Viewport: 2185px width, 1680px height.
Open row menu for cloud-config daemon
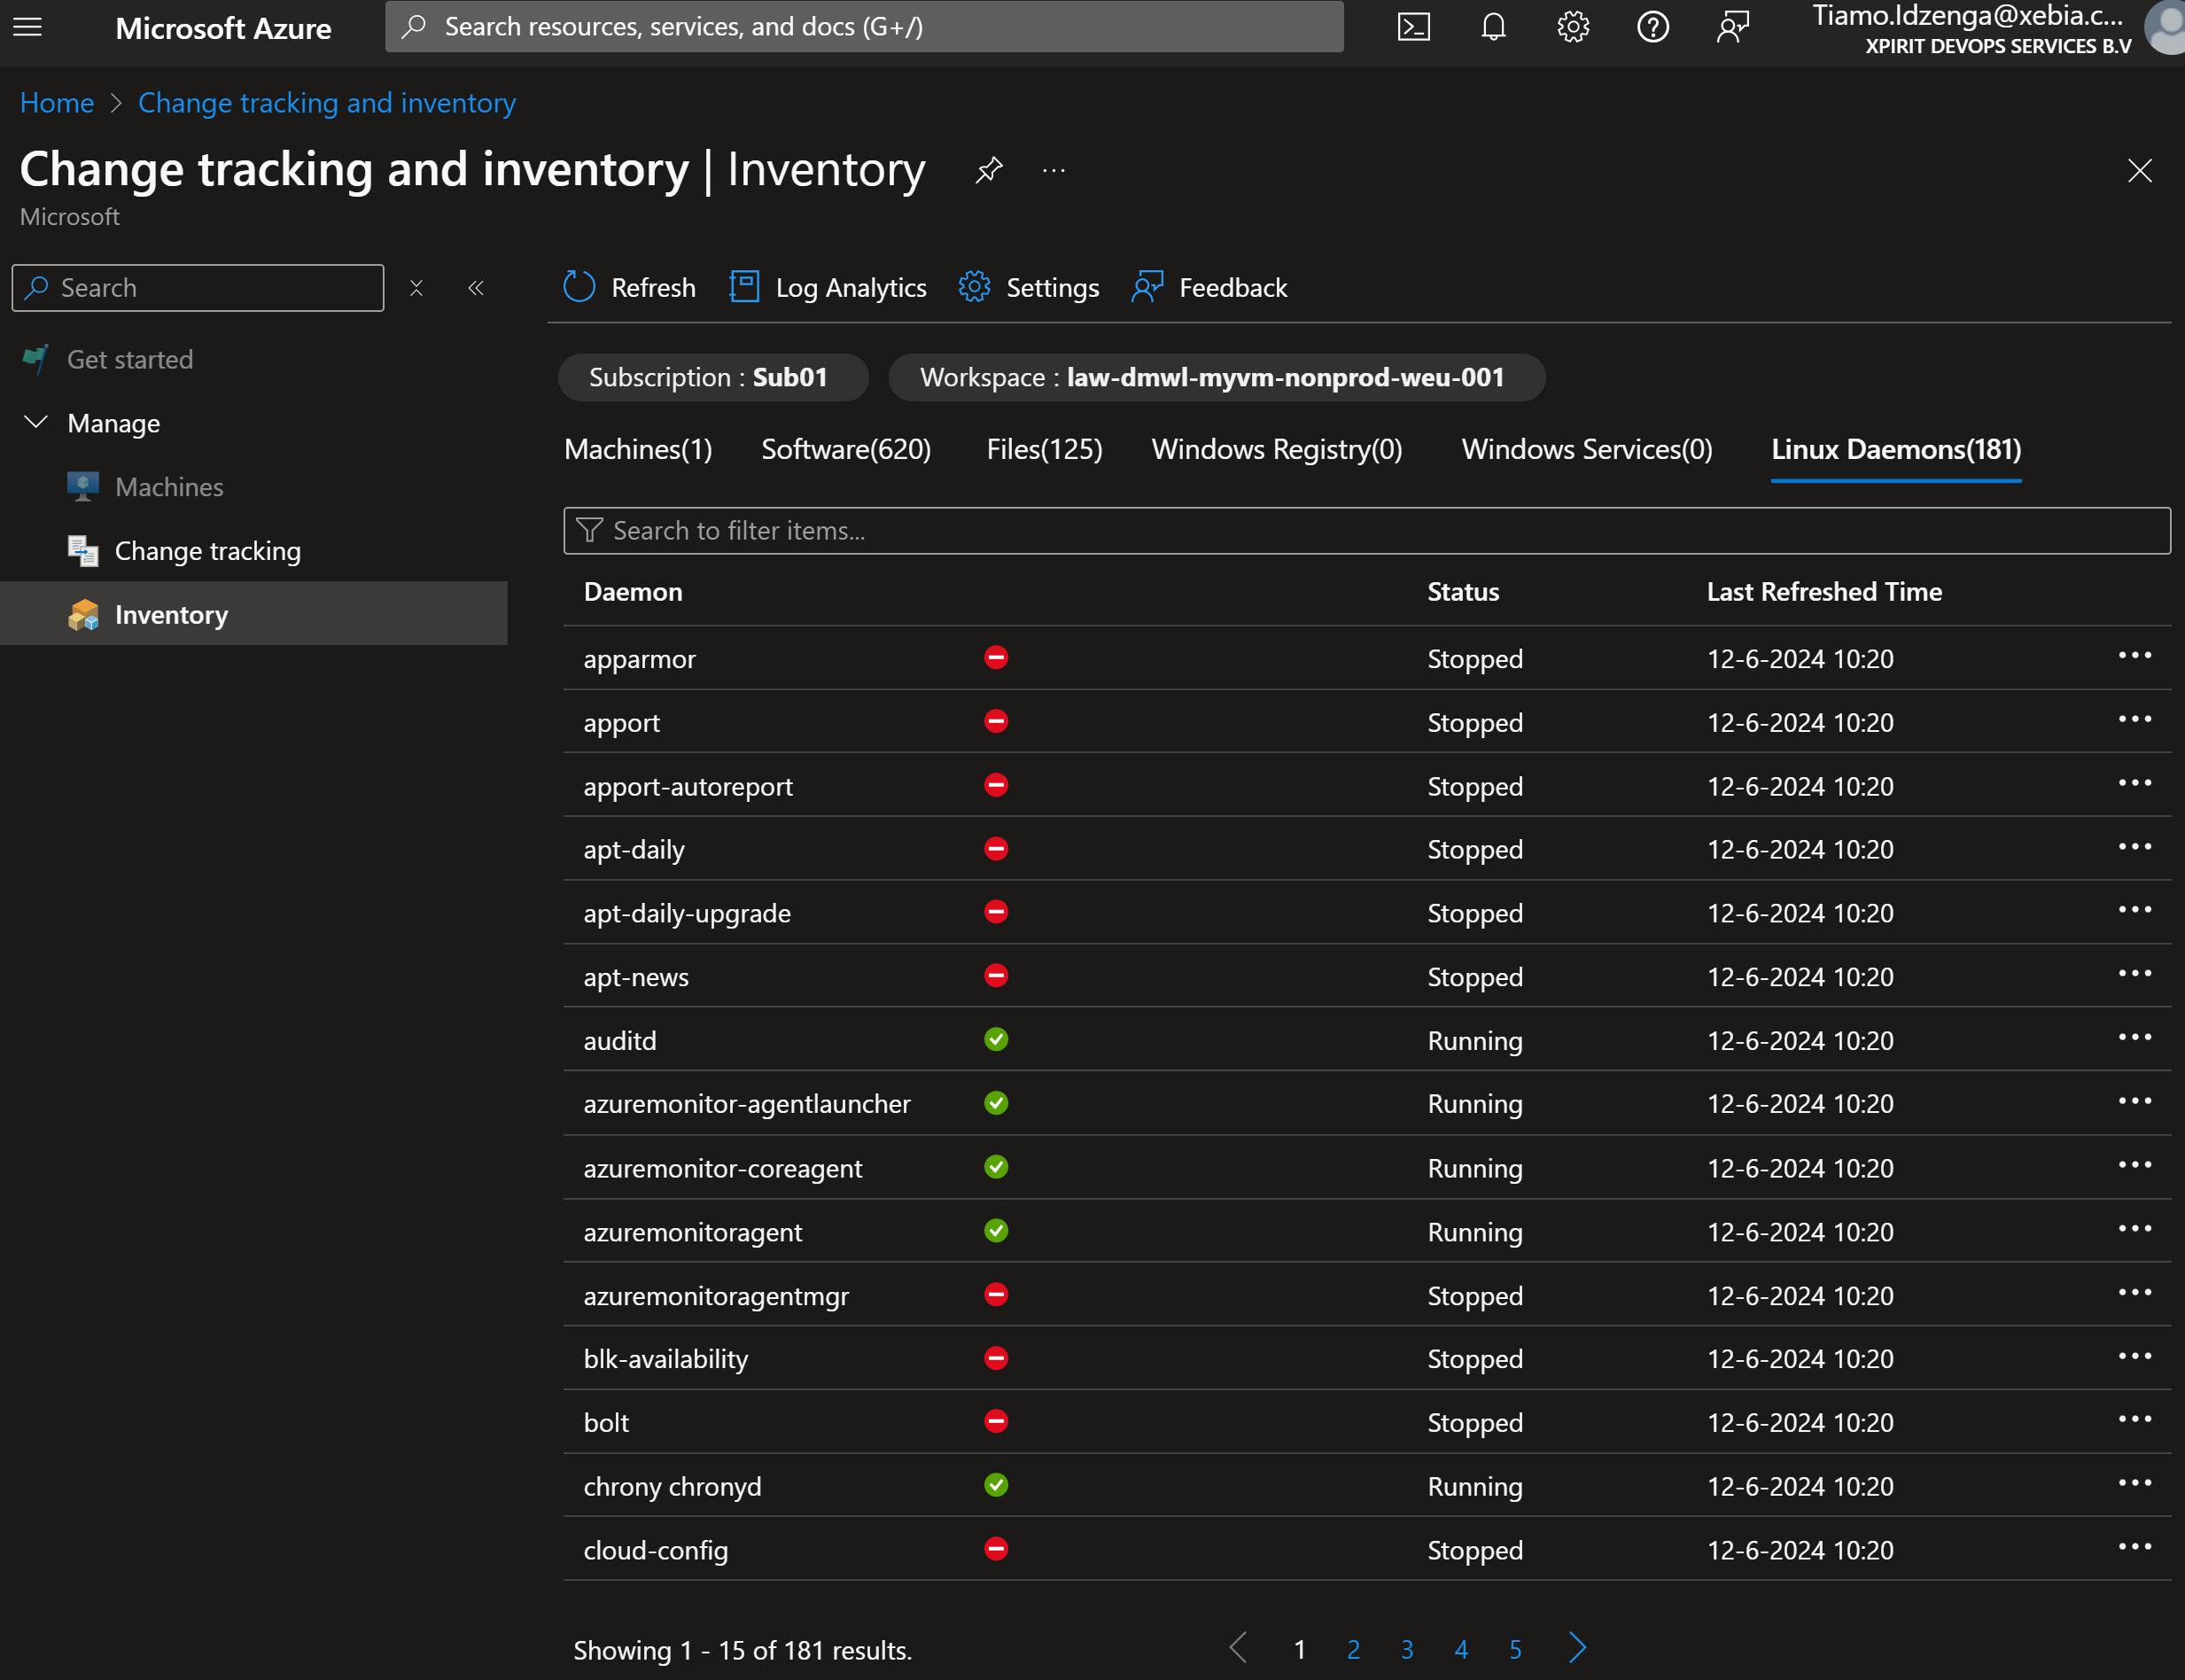[x=2134, y=1547]
